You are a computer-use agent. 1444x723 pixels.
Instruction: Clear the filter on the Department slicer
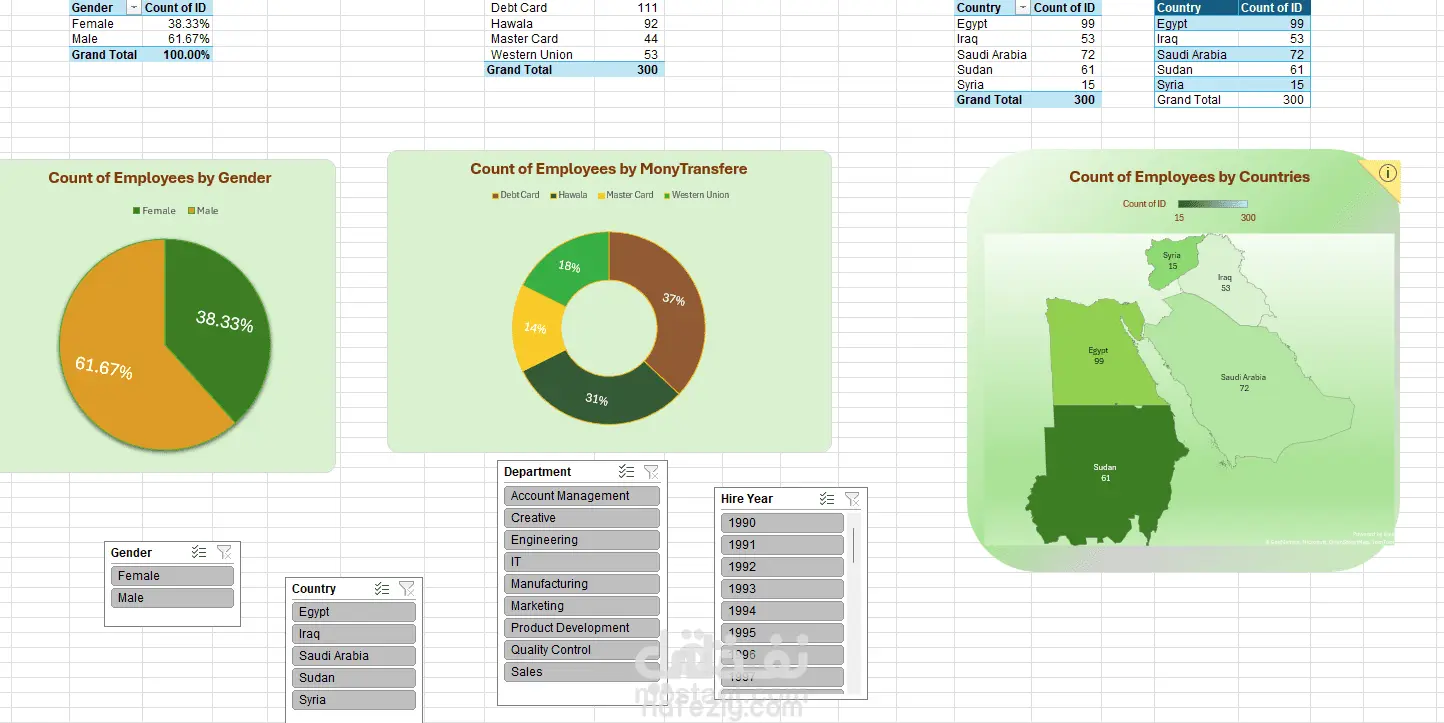pyautogui.click(x=651, y=472)
